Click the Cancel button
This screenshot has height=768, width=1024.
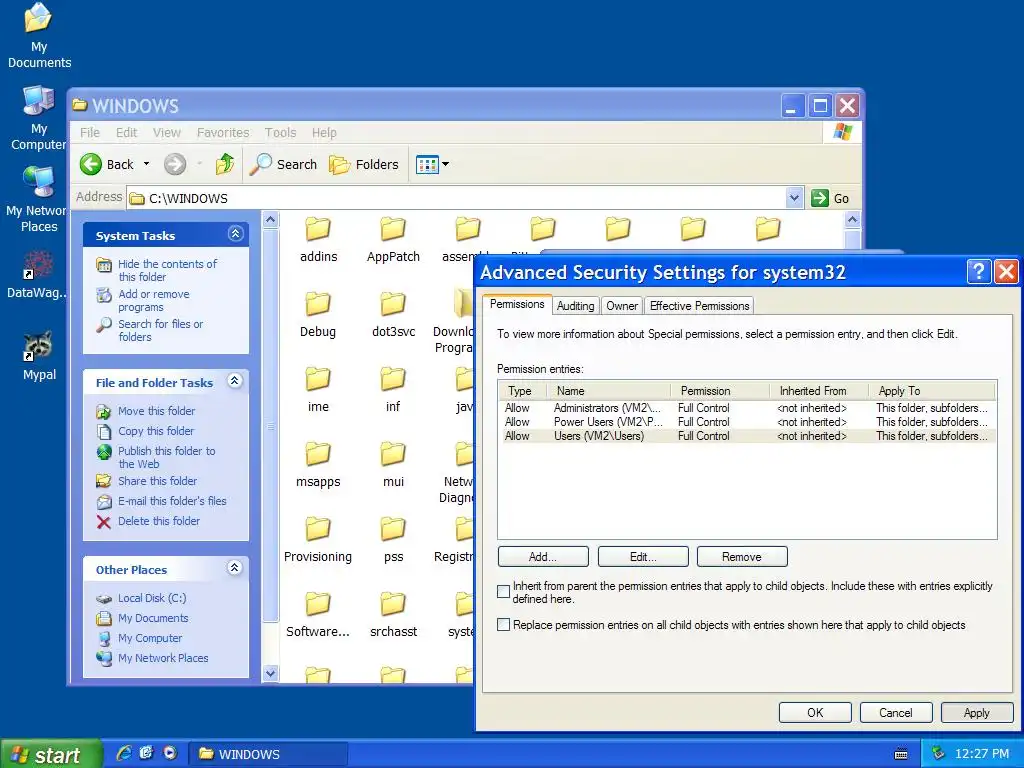click(x=895, y=712)
